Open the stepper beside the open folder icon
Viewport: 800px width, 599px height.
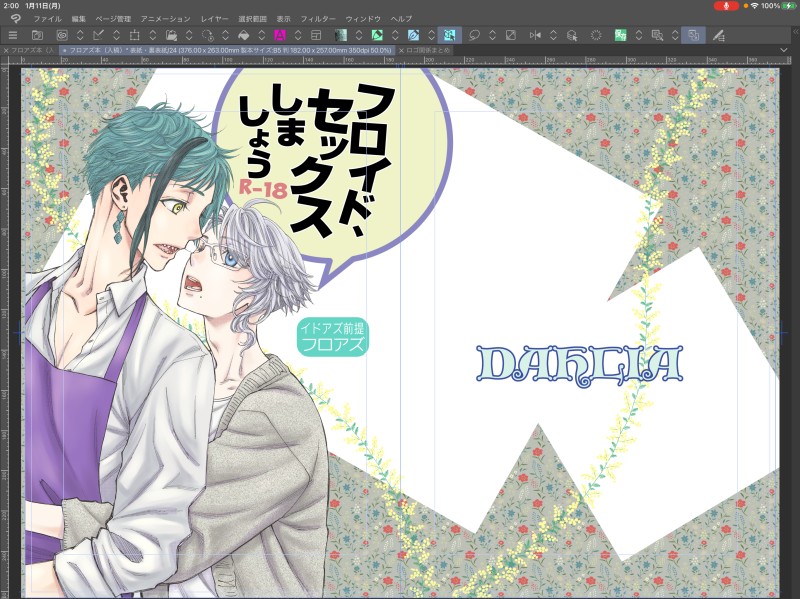point(189,35)
